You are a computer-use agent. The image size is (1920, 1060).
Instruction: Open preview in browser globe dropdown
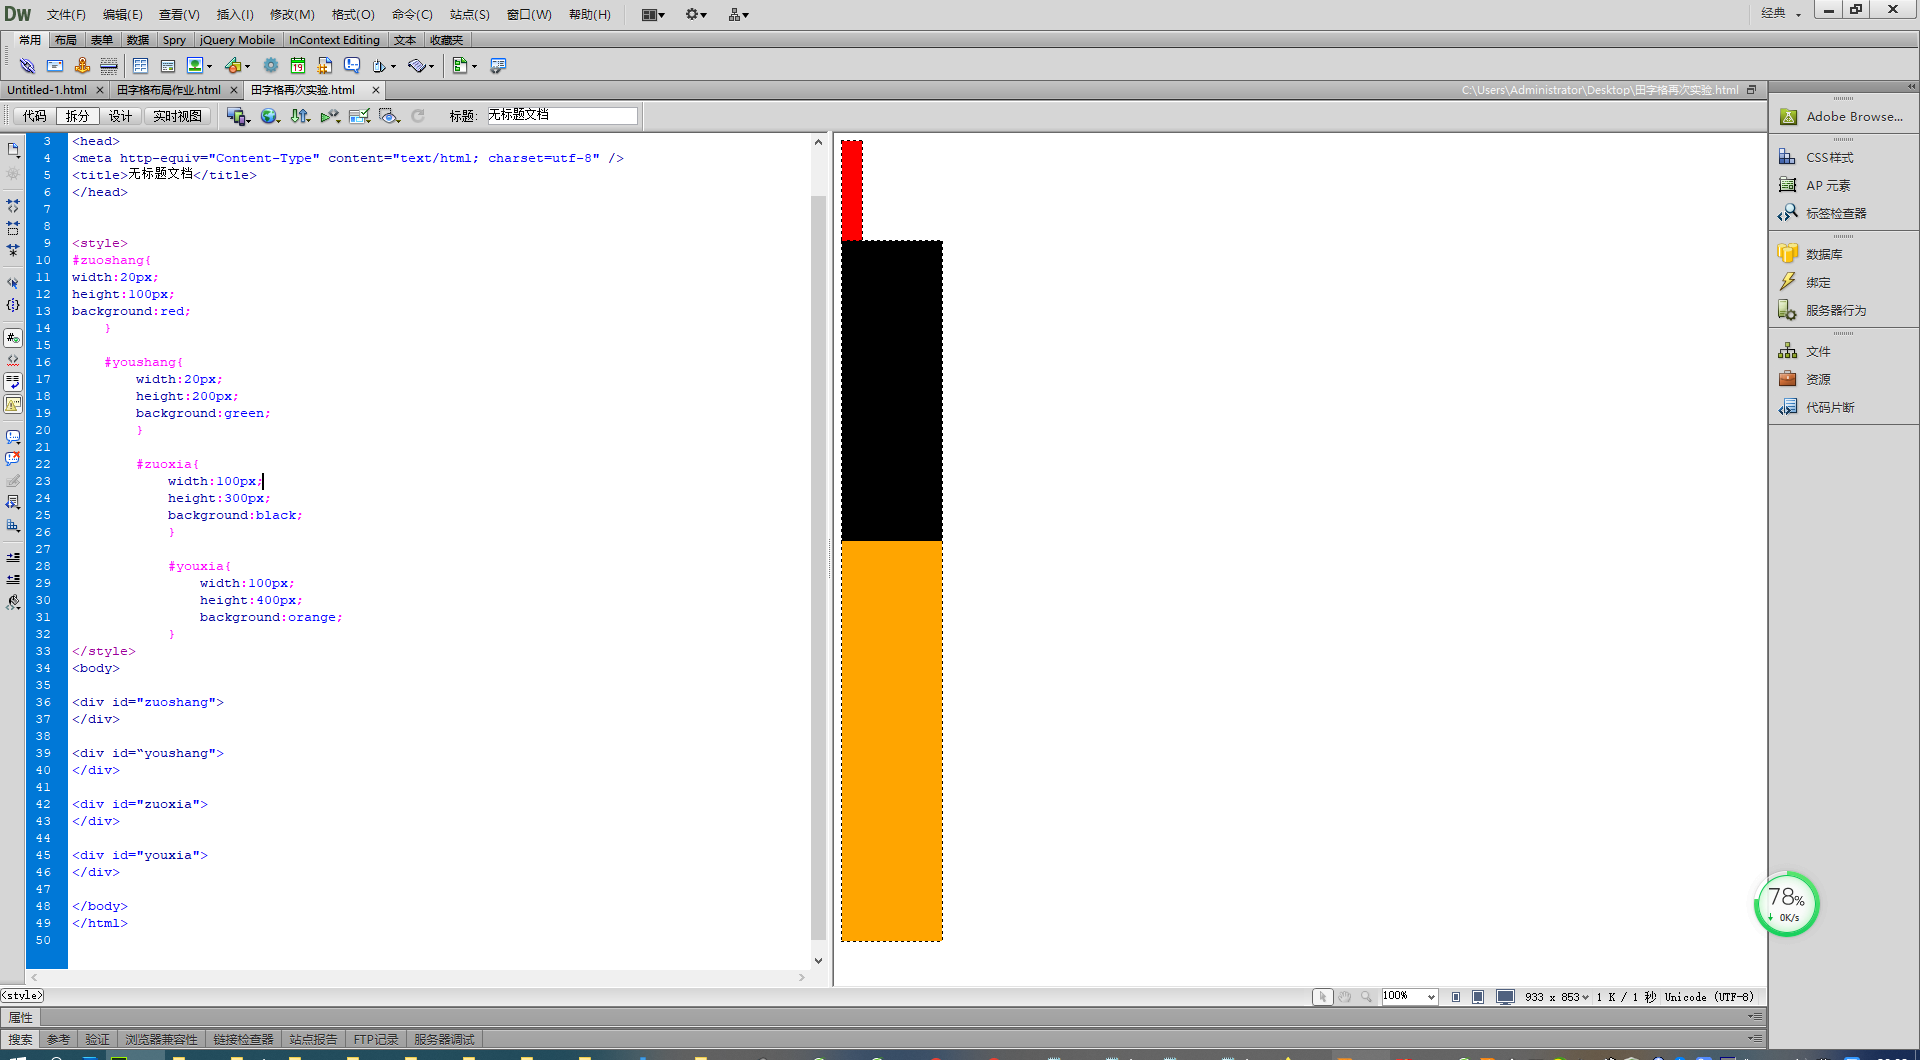pos(270,116)
